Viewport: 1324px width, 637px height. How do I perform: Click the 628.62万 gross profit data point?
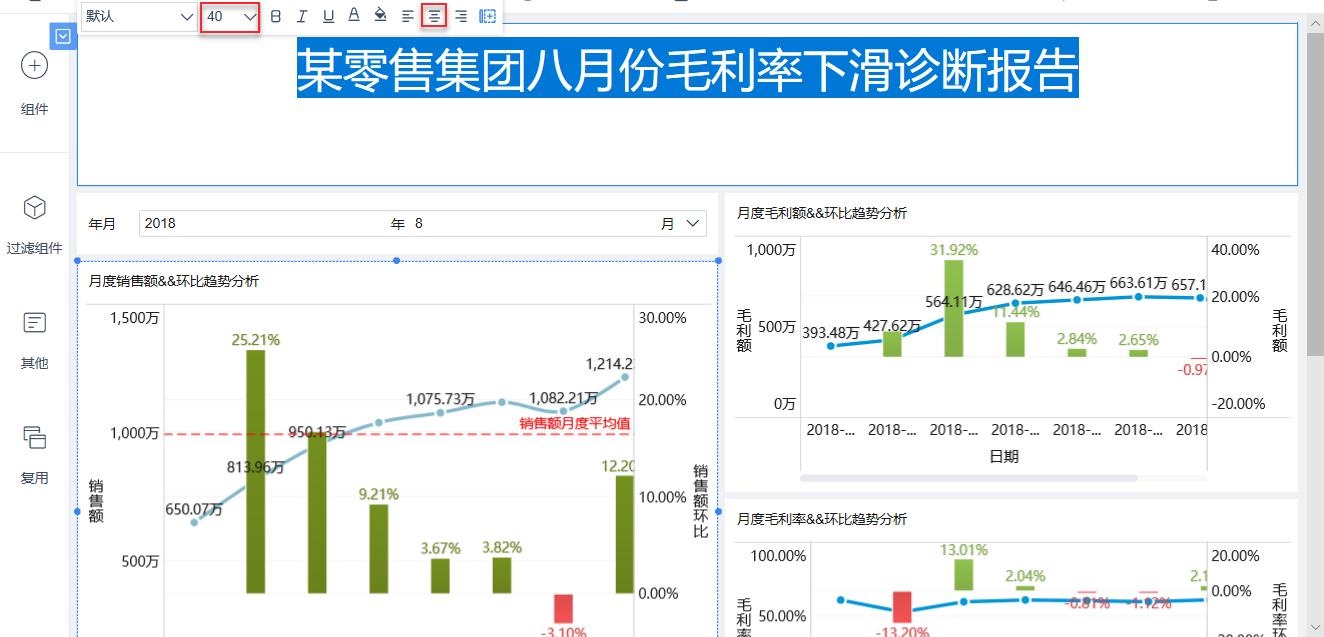pyautogui.click(x=1015, y=303)
